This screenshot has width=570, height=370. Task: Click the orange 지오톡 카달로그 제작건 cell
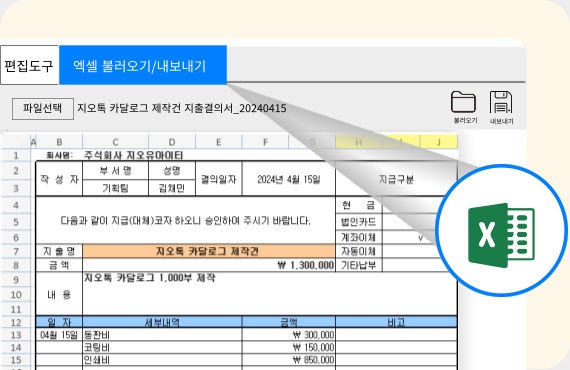pyautogui.click(x=209, y=251)
